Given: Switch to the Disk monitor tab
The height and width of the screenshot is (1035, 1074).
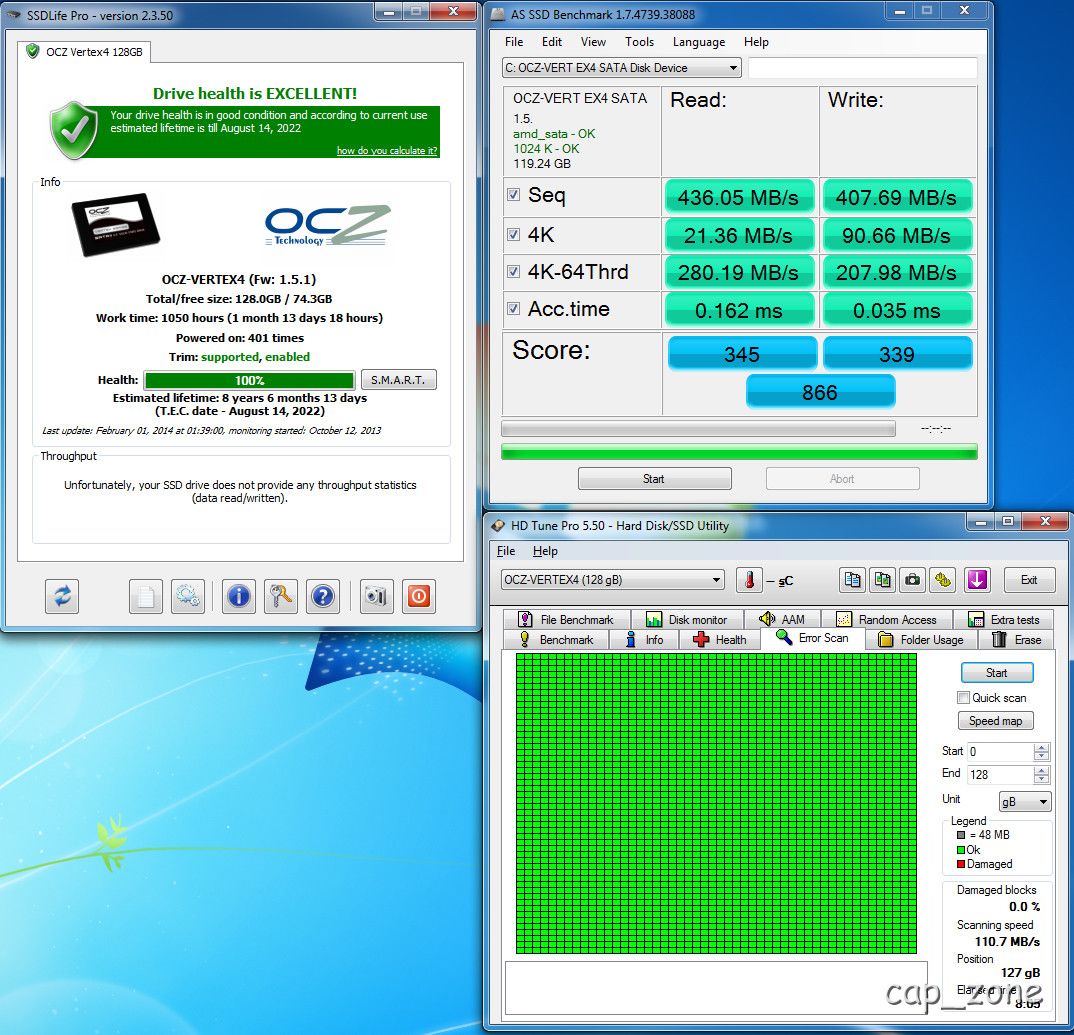Looking at the screenshot, I should coord(686,619).
